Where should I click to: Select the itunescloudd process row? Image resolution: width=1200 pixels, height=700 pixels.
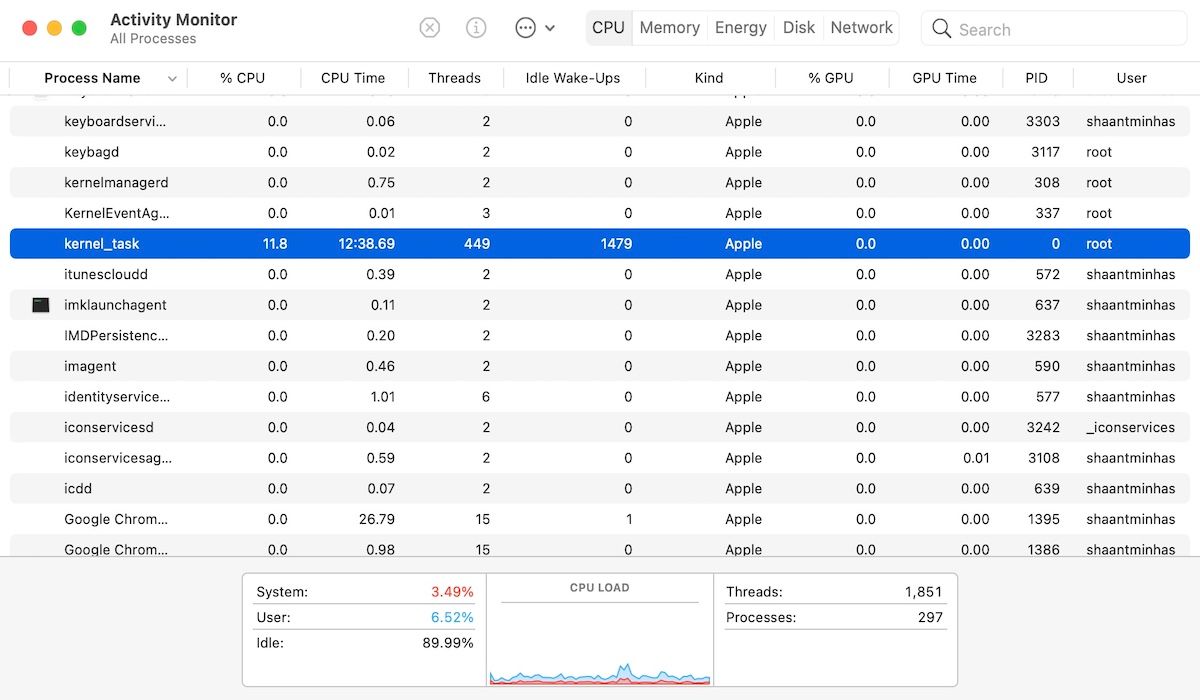tap(600, 274)
